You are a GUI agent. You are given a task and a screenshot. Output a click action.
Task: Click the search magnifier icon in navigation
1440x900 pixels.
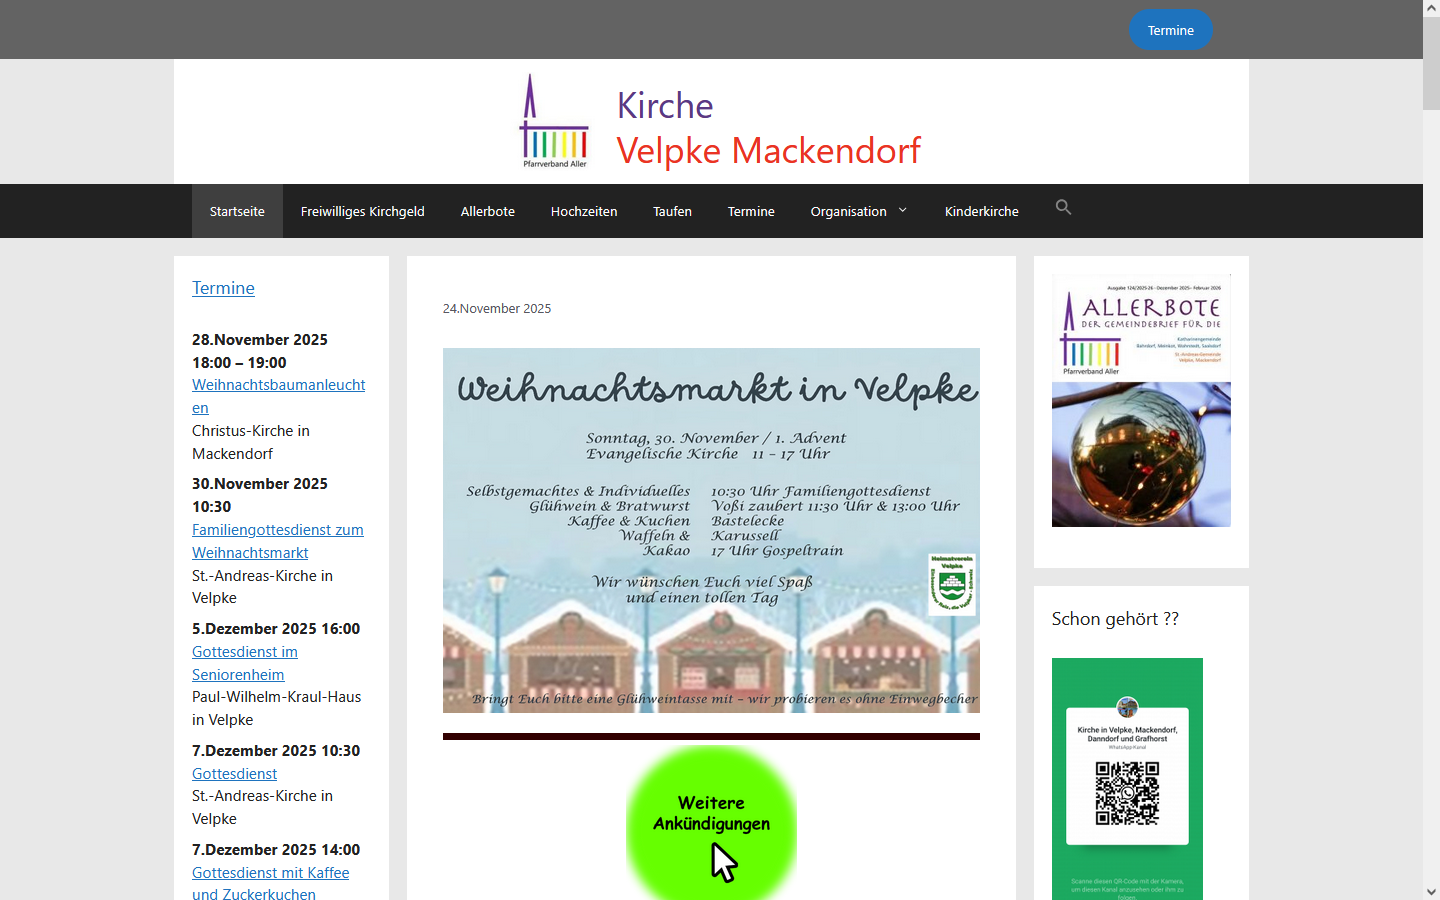(x=1063, y=208)
